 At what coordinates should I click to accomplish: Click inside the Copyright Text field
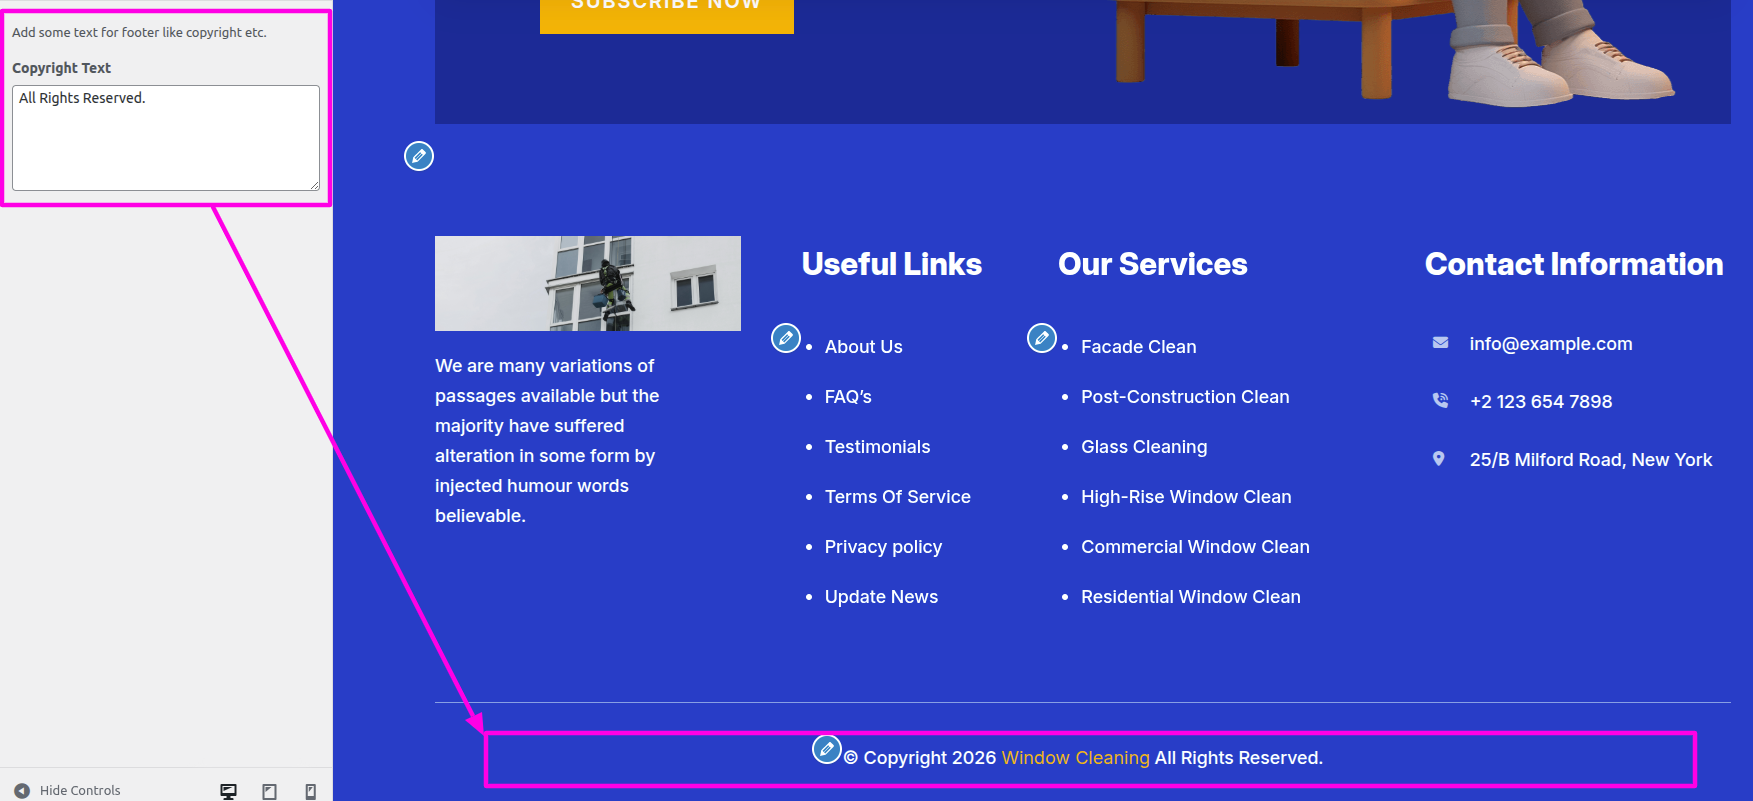165,138
